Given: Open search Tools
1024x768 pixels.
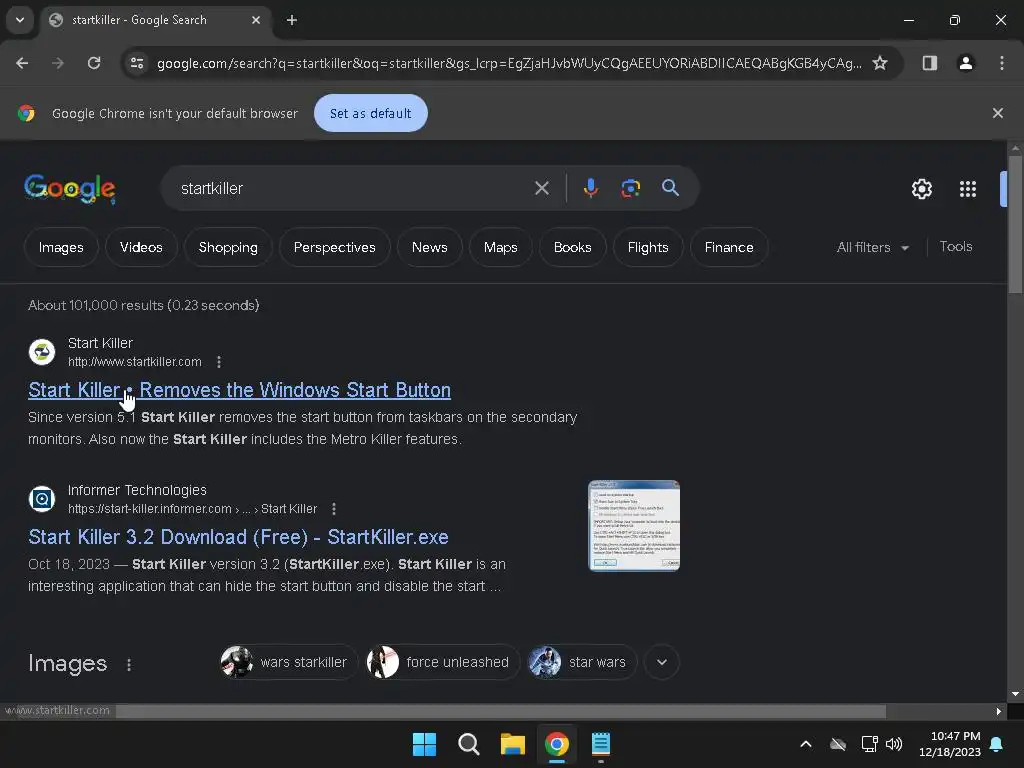Looking at the screenshot, I should pos(955,246).
